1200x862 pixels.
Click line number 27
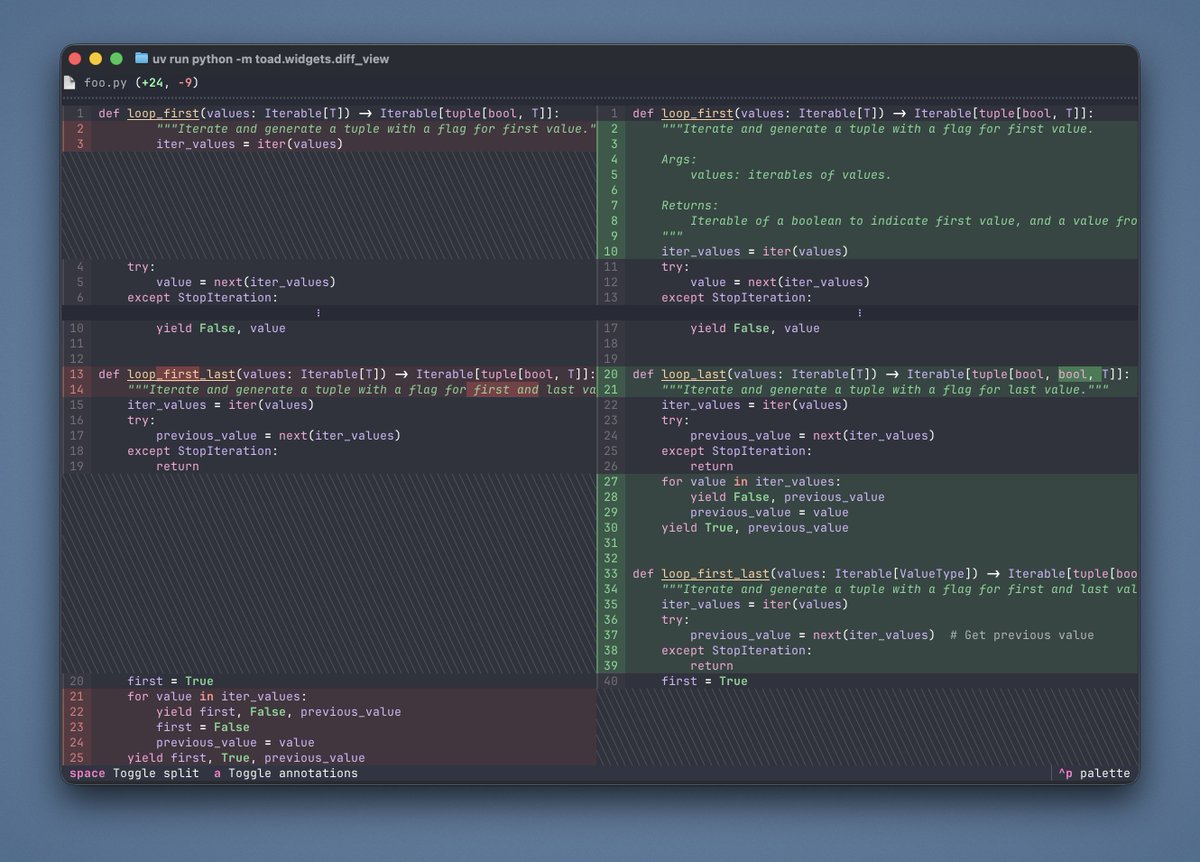click(x=611, y=482)
